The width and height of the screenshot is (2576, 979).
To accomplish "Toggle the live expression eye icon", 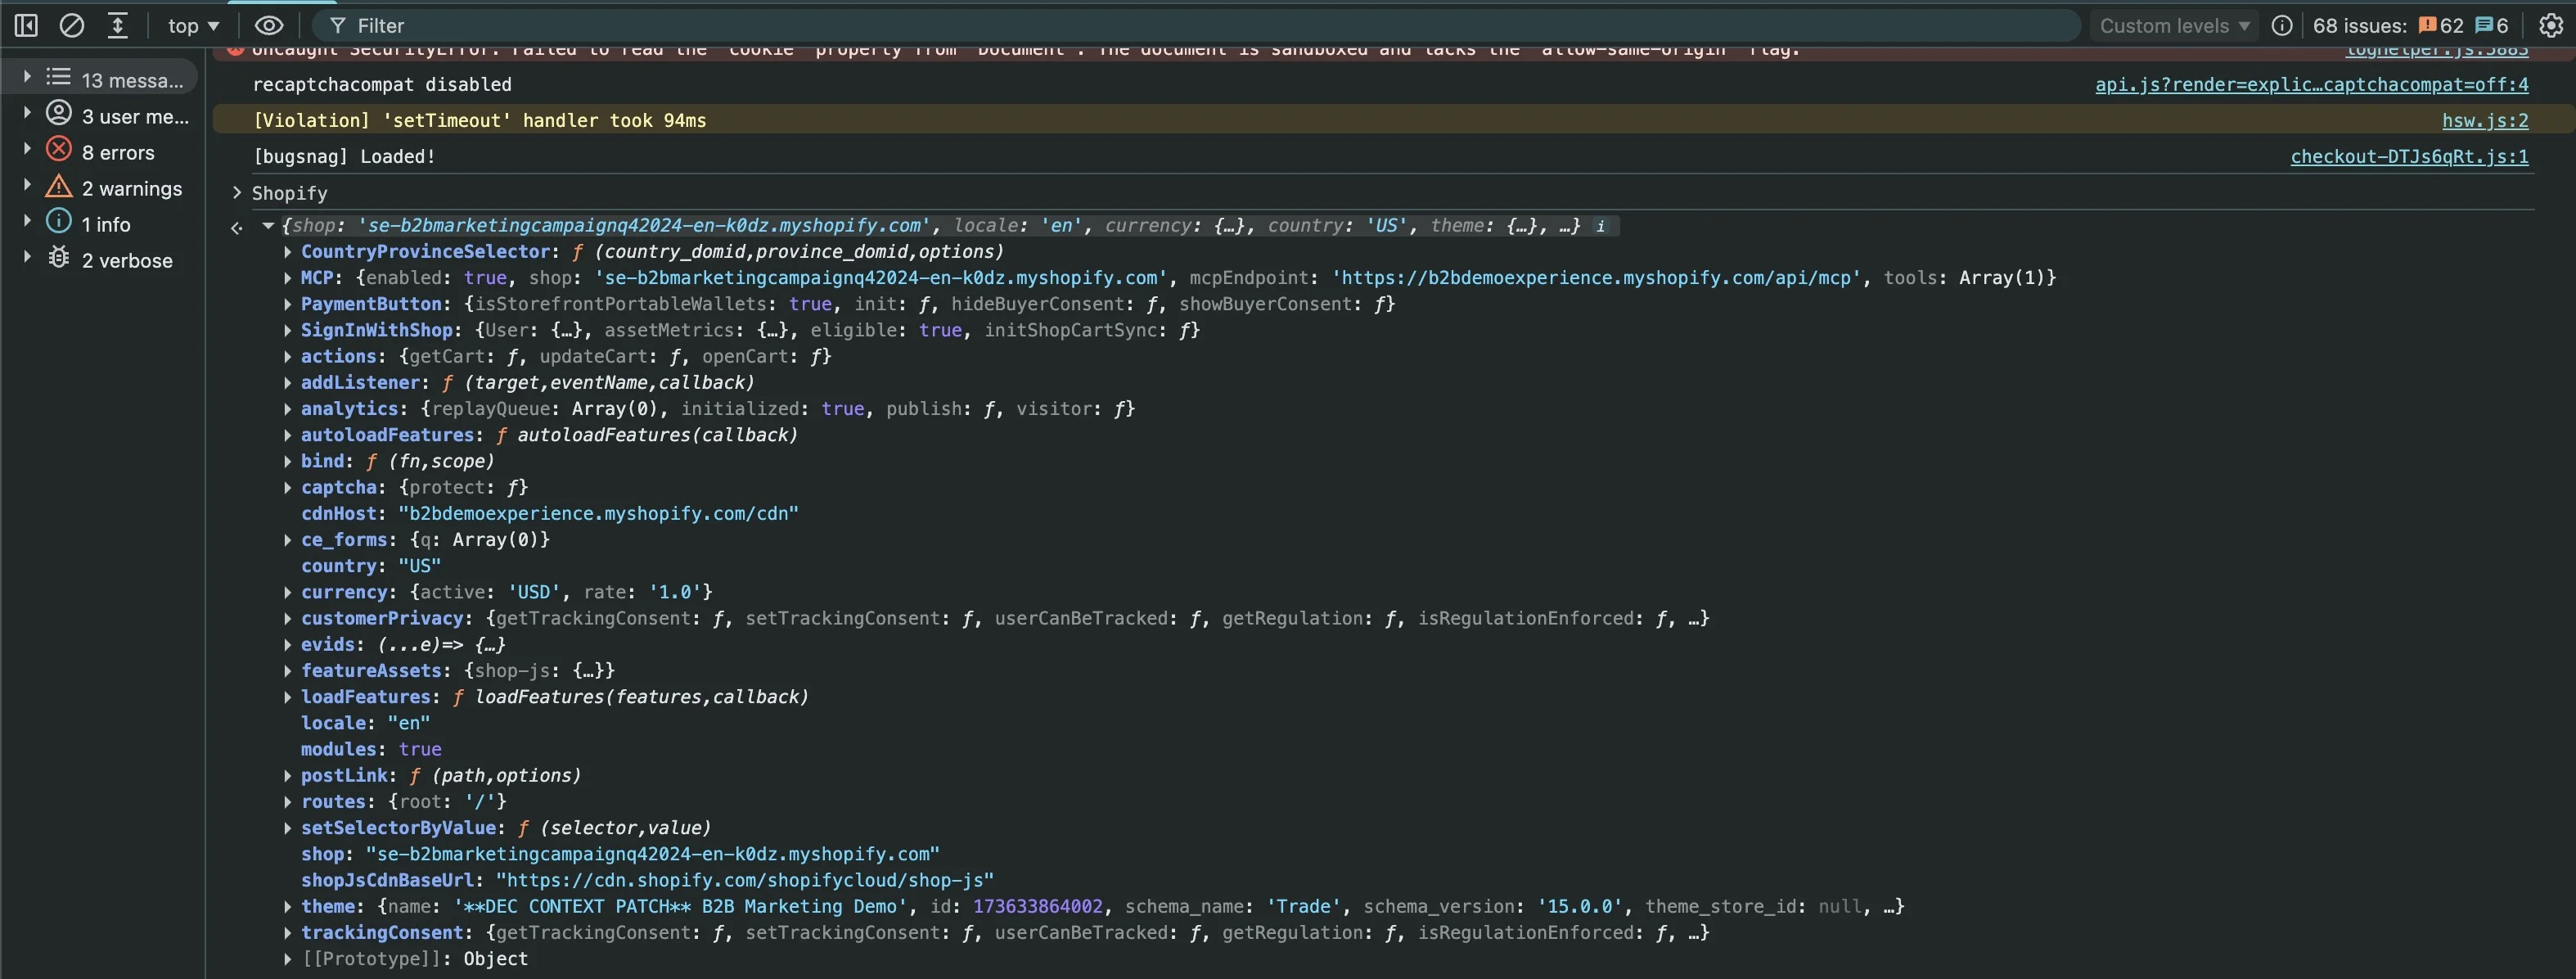I will click(269, 25).
